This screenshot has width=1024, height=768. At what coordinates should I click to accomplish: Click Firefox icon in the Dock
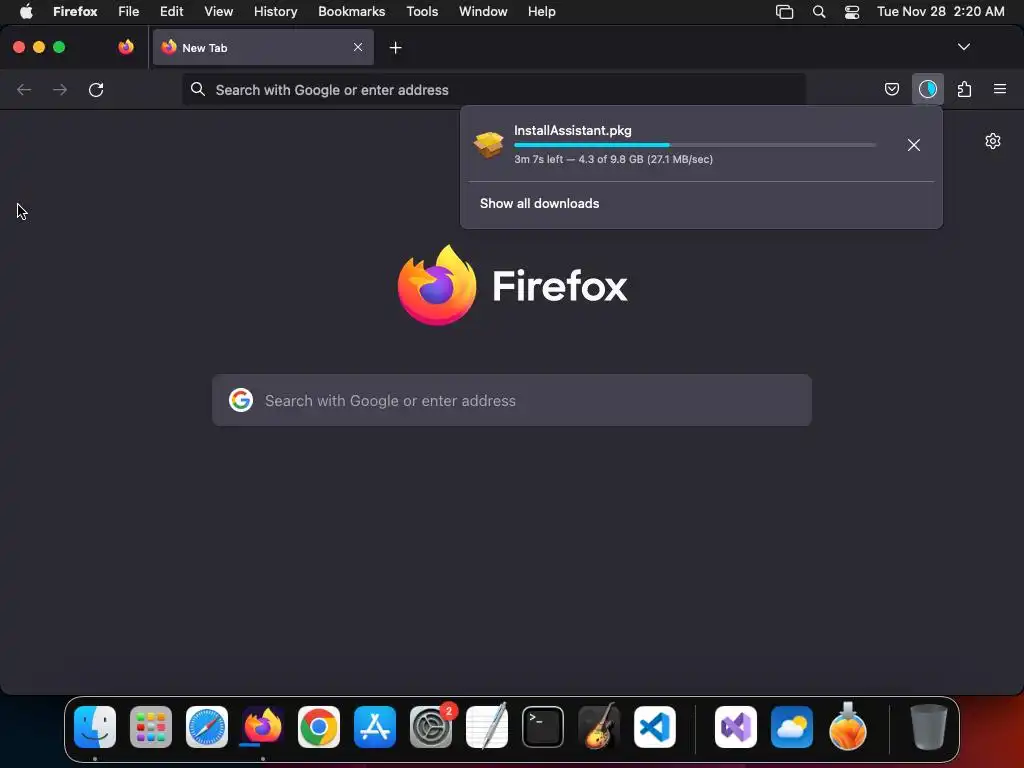pos(263,727)
